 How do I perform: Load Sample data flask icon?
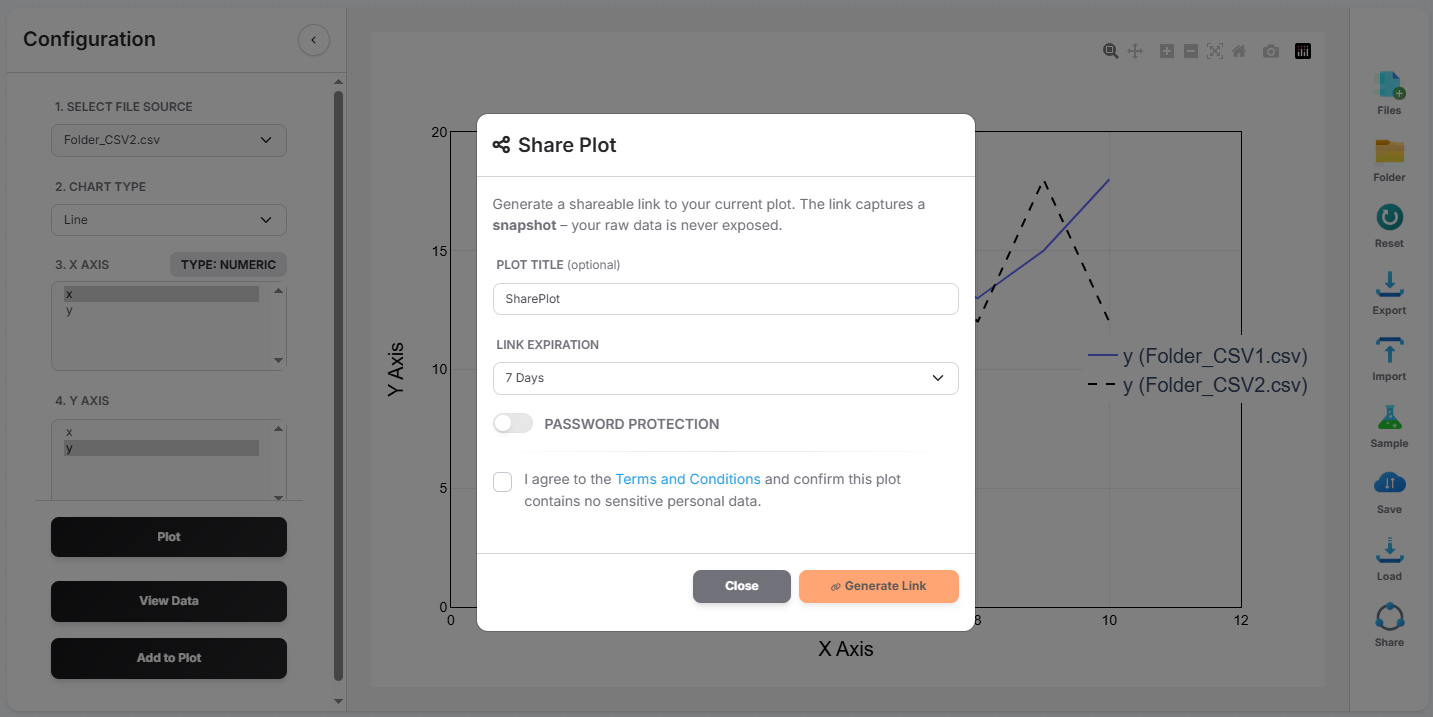pos(1389,418)
